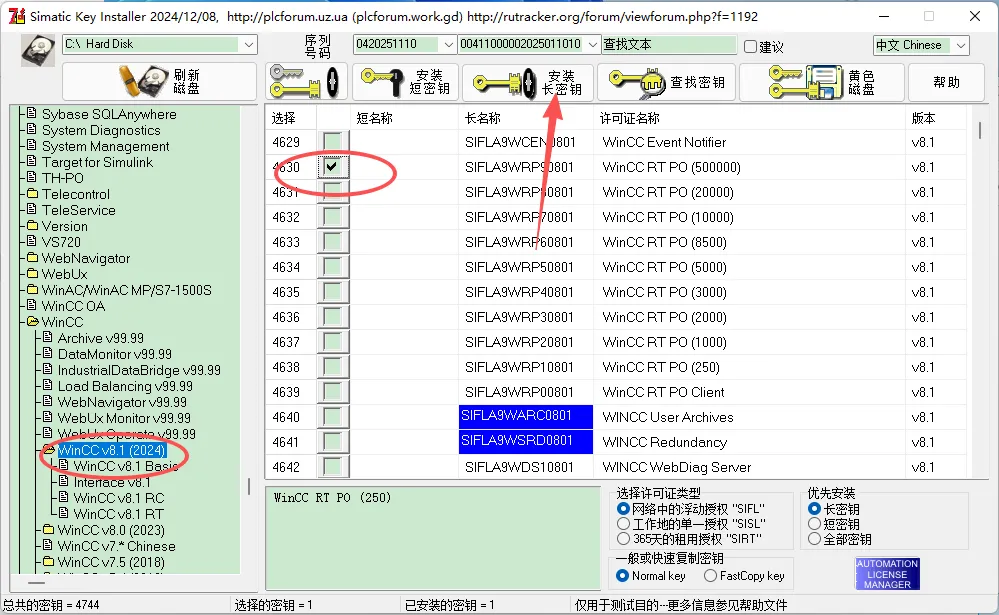999x615 pixels.
Task: Select Target for Simulink tree item
Action: tap(97, 162)
